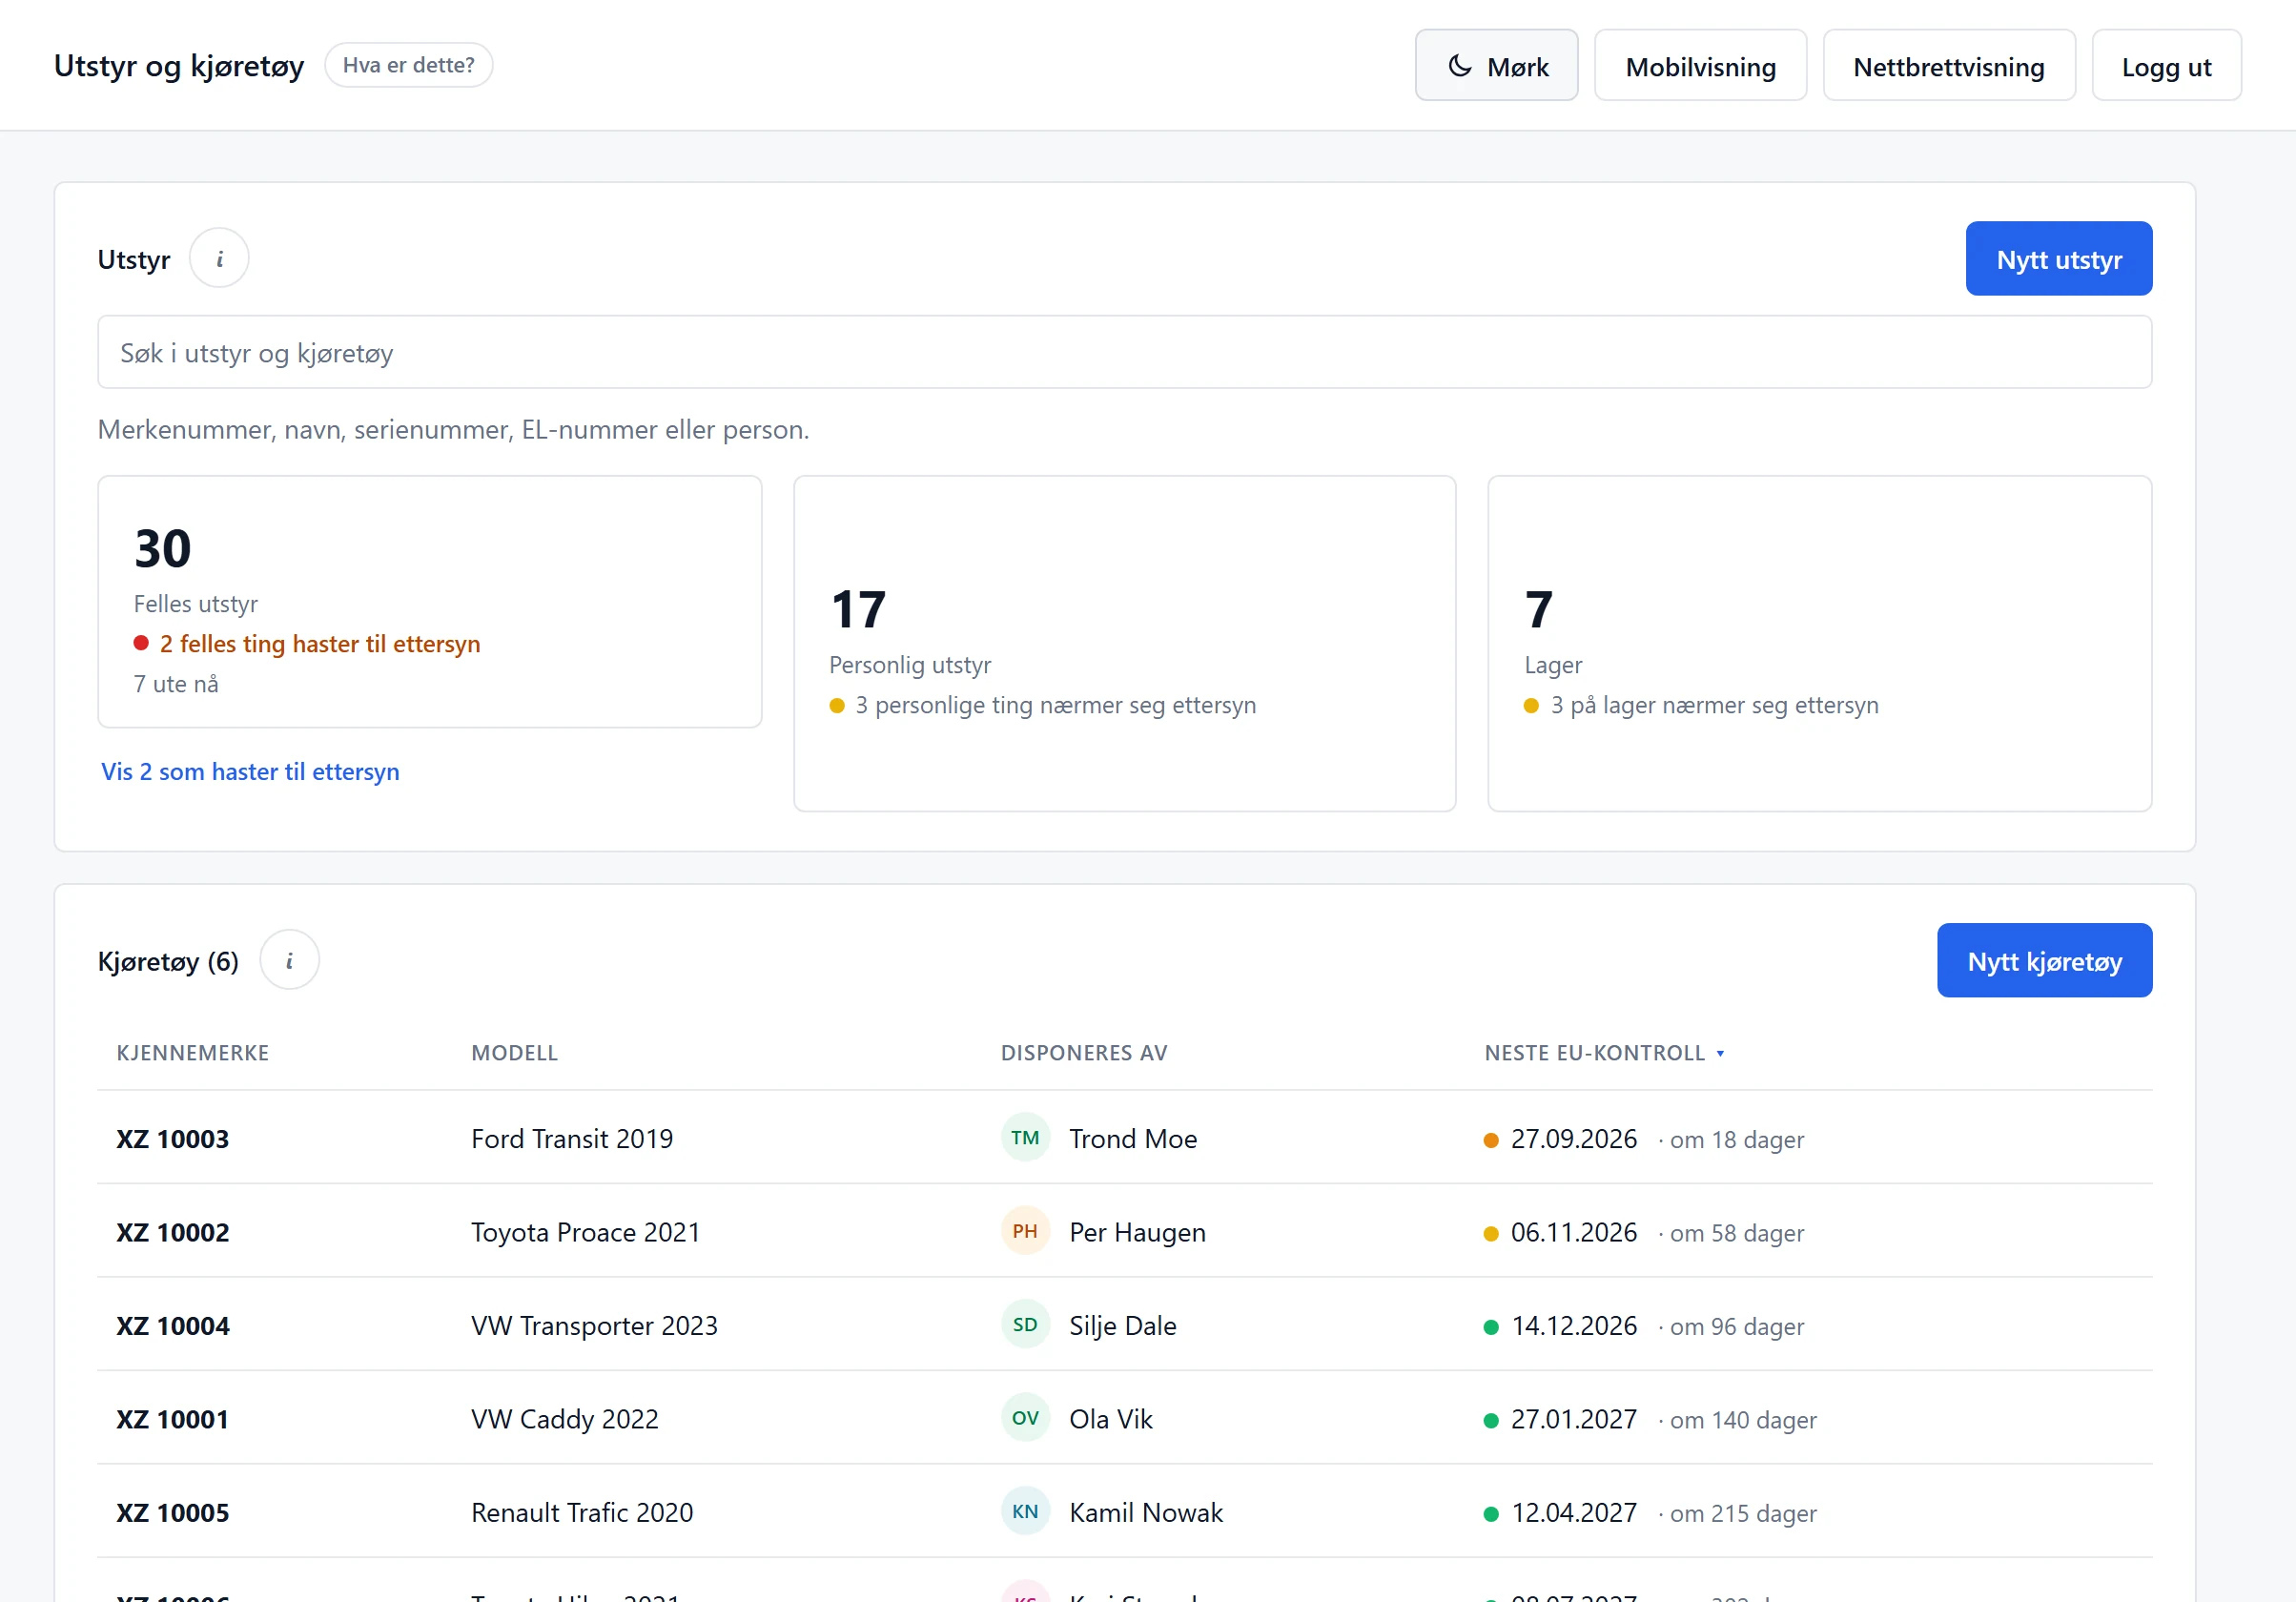Select license plate XZ 10001
This screenshot has height=1602, width=2296.
click(x=173, y=1419)
